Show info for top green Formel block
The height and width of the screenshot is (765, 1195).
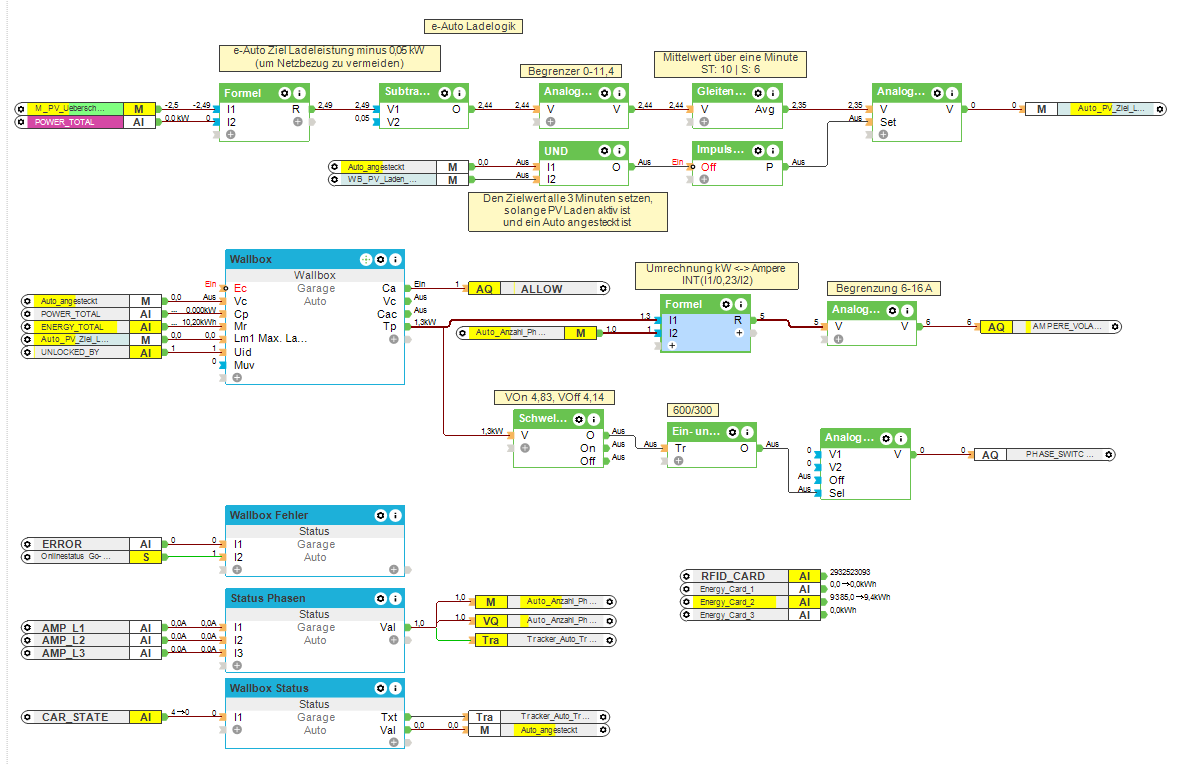[x=300, y=93]
